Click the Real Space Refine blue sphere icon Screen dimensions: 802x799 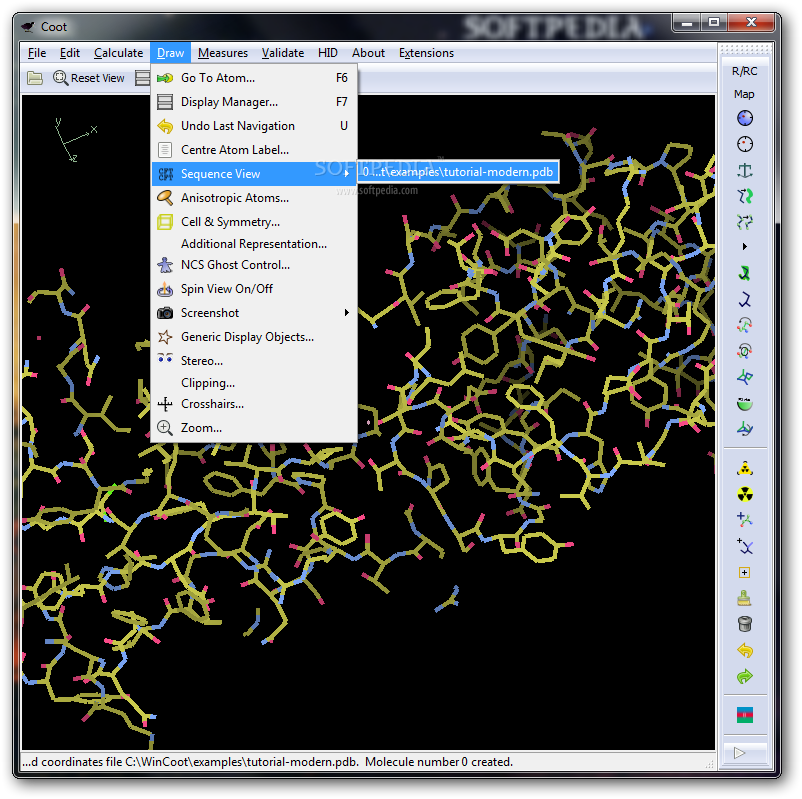pyautogui.click(x=745, y=118)
